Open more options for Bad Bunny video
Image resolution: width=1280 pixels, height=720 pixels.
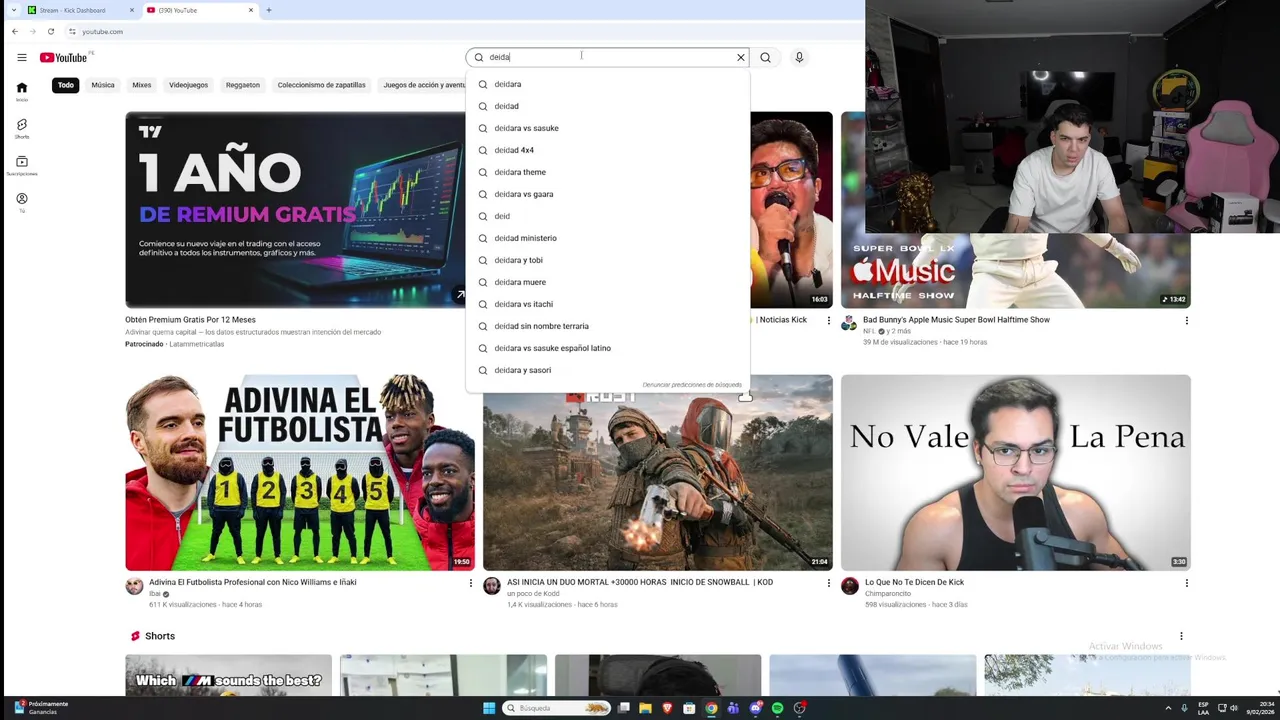1186,320
